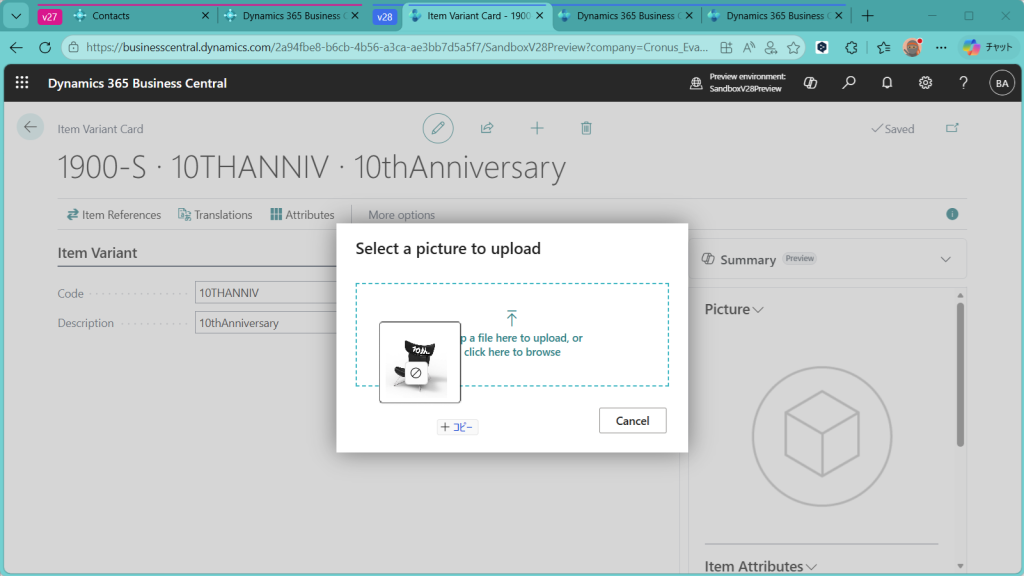Open the Settings gear in header
The image size is (1024, 576).
pos(926,83)
